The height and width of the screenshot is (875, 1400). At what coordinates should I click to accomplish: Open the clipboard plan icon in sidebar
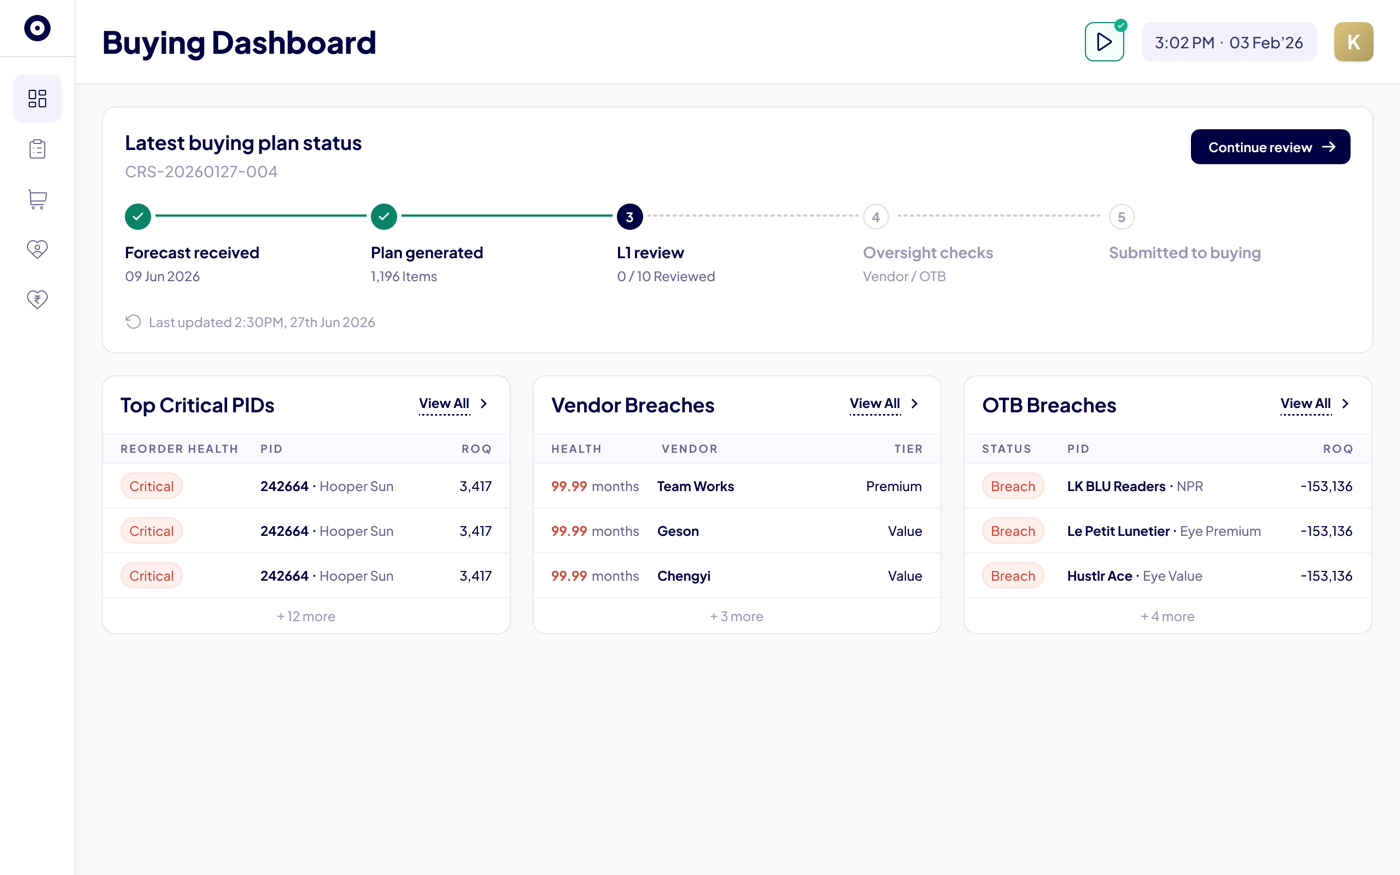tap(37, 149)
